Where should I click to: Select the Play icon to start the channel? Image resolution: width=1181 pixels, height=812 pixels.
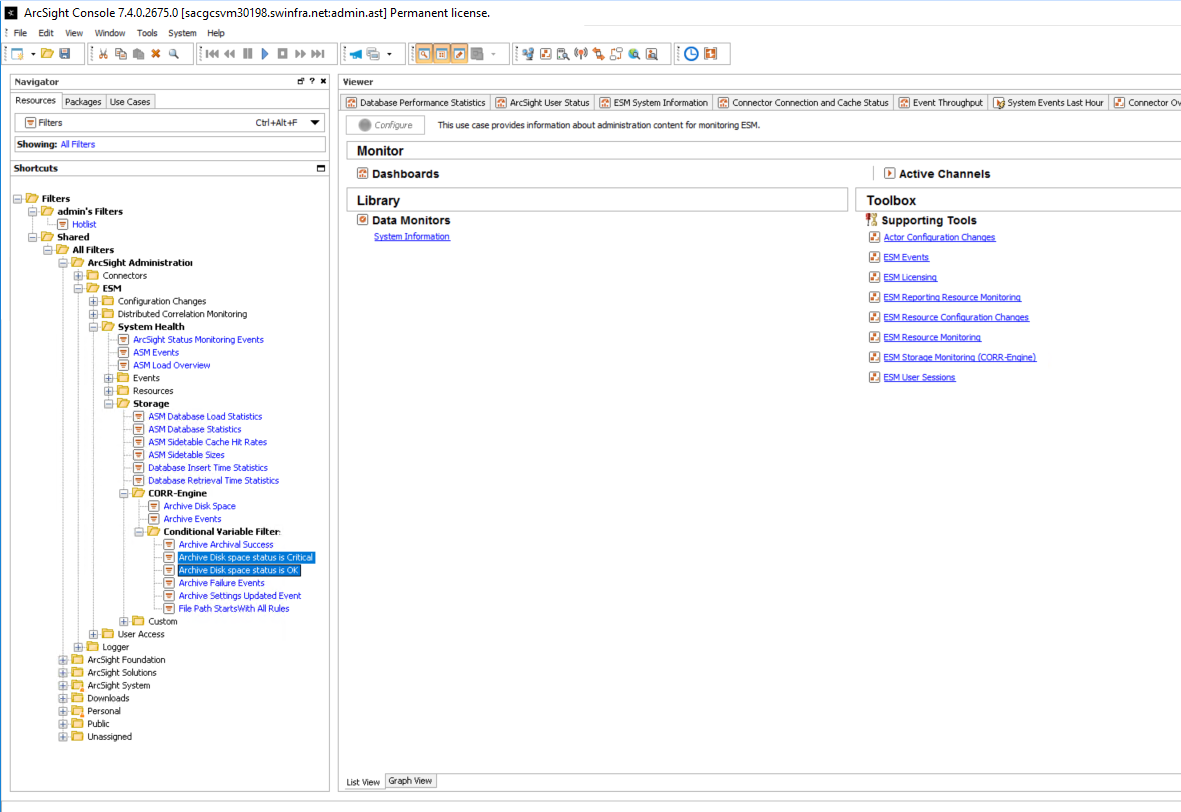click(x=264, y=54)
